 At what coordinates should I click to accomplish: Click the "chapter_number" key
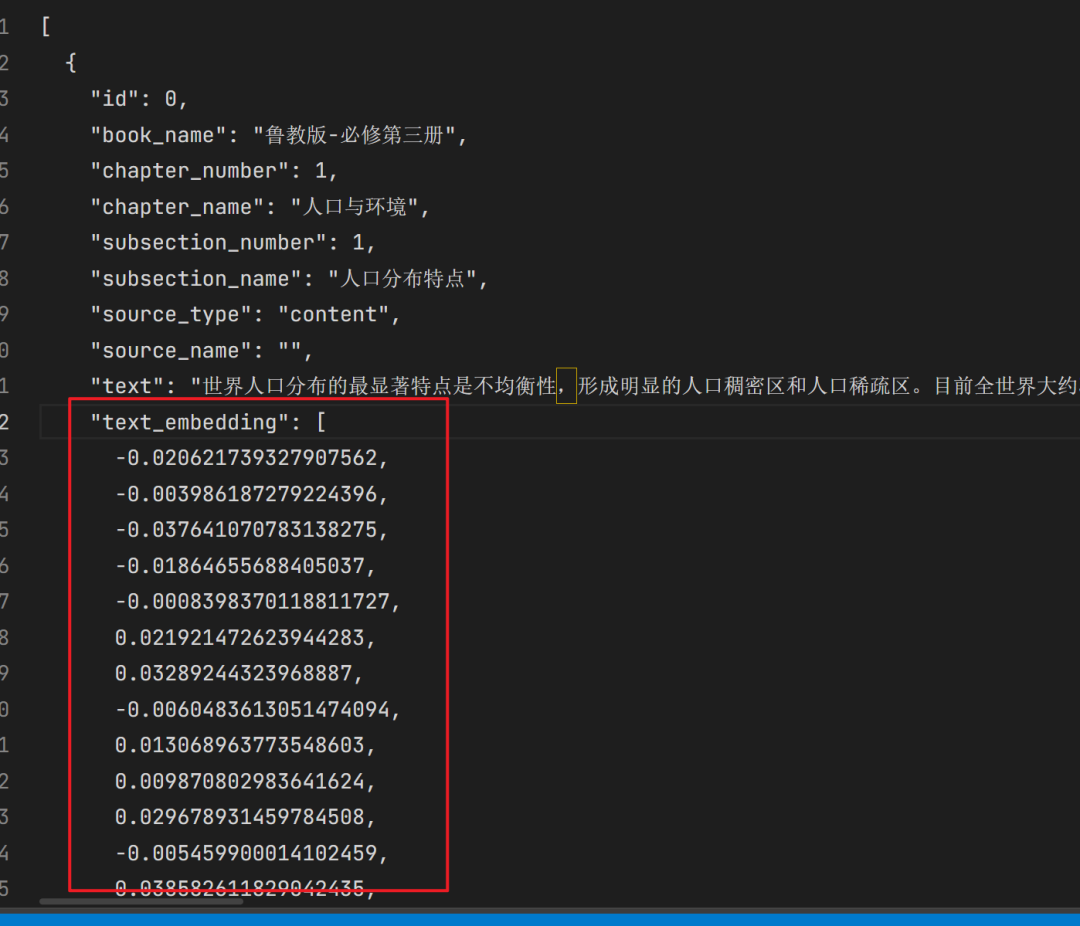pos(188,171)
